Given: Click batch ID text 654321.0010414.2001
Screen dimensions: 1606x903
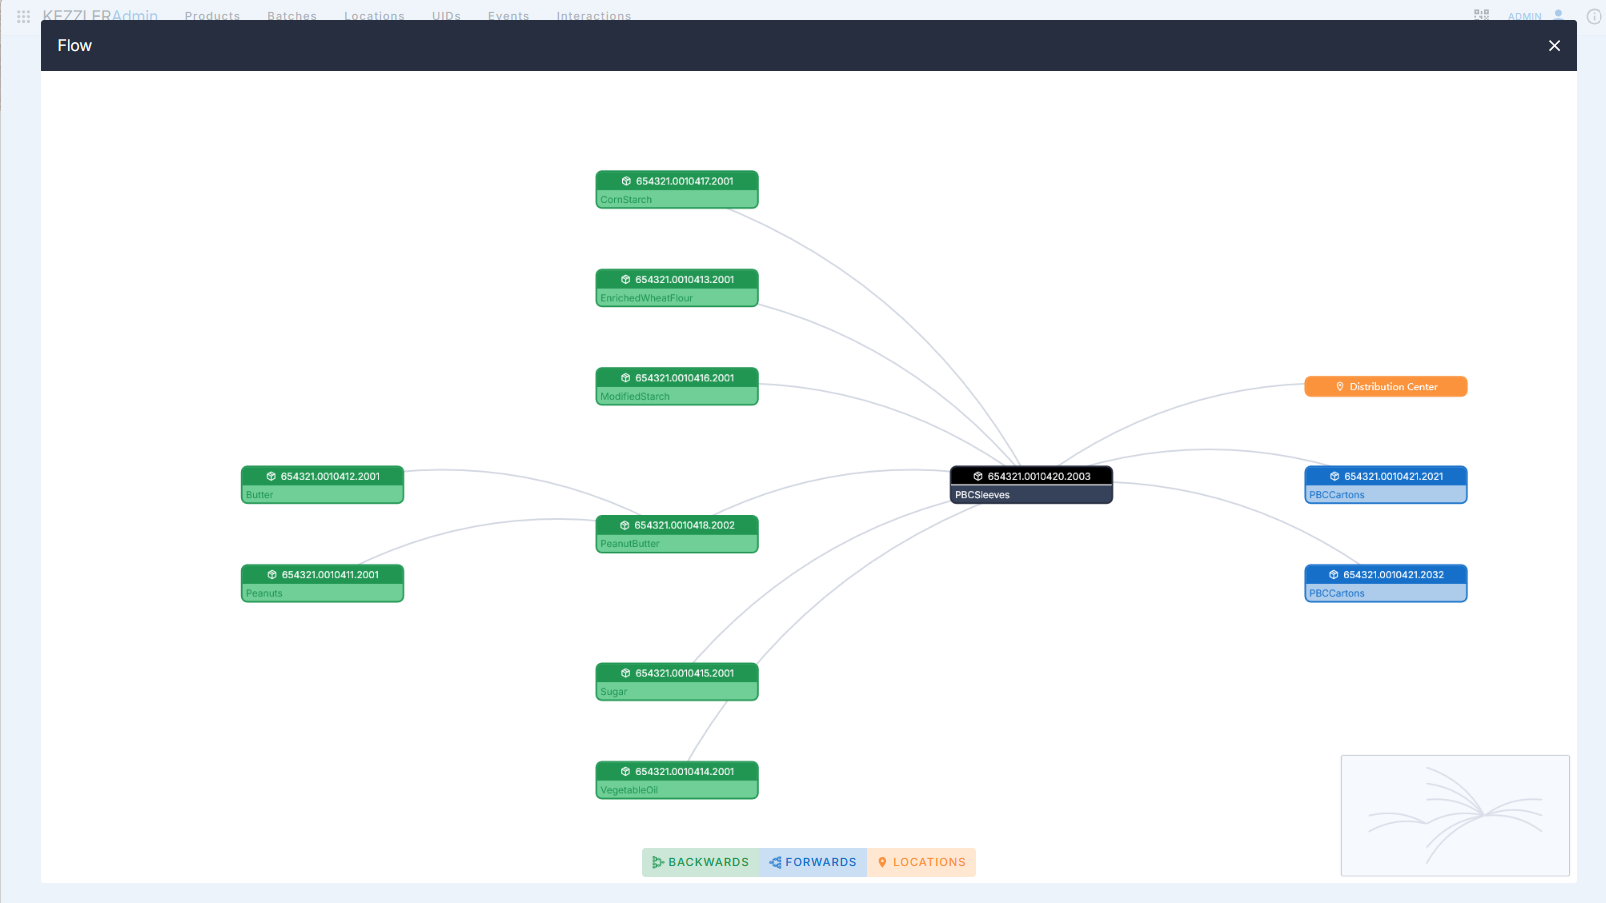Looking at the screenshot, I should 685,772.
